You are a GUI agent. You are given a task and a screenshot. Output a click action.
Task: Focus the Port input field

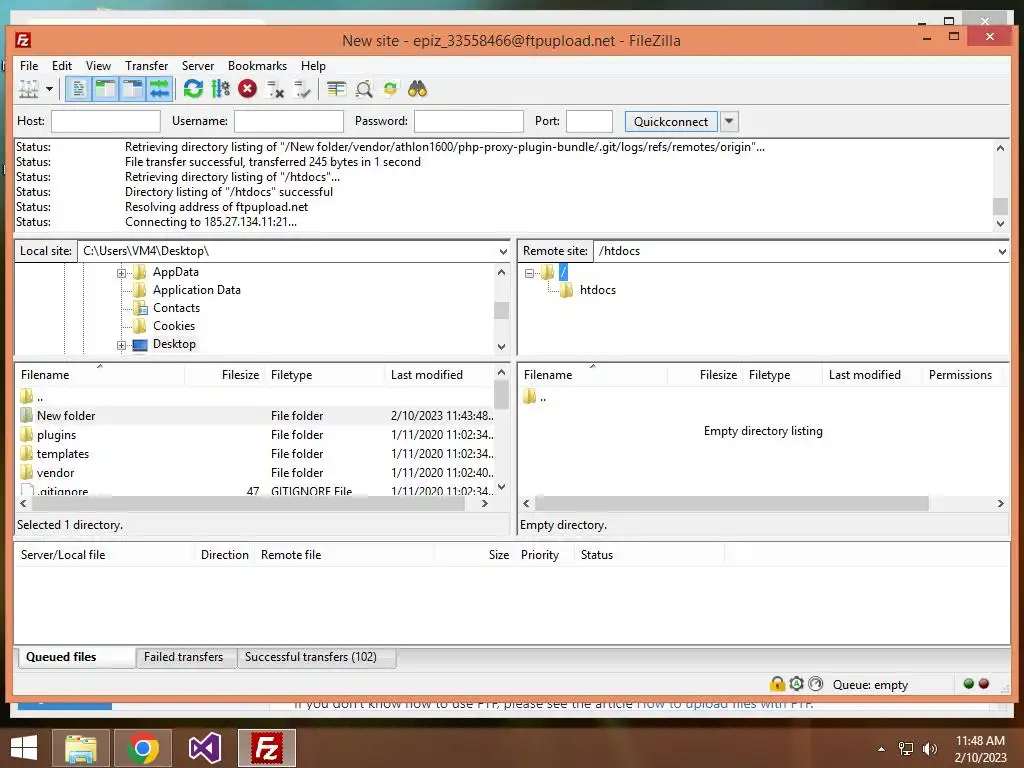[x=589, y=121]
